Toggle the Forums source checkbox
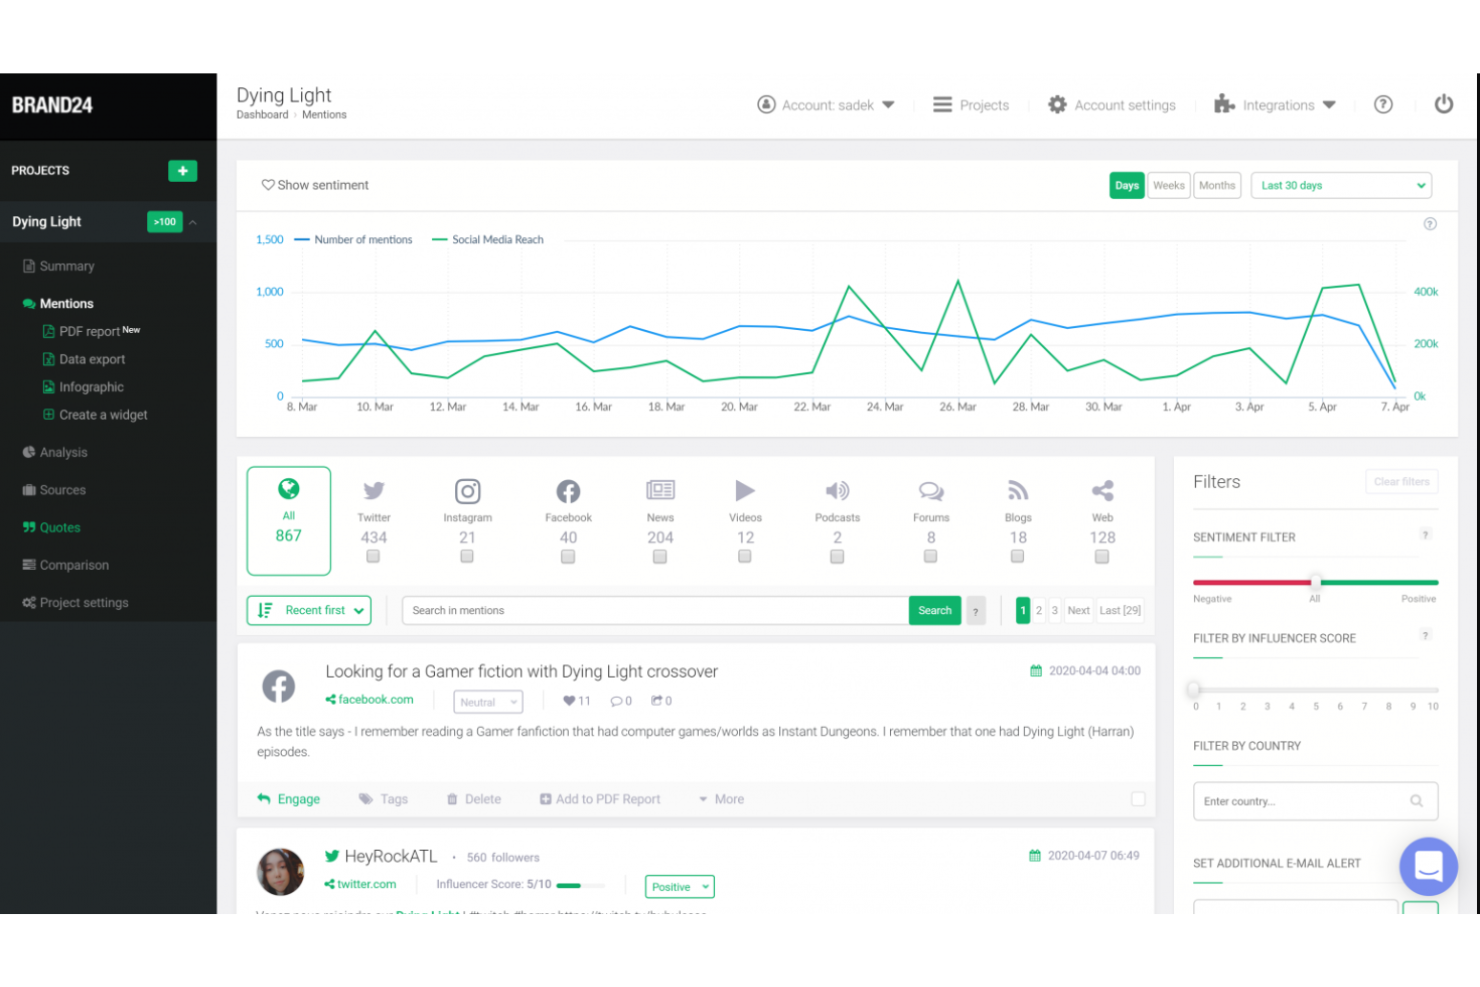This screenshot has width=1480, height=987. pos(931,557)
